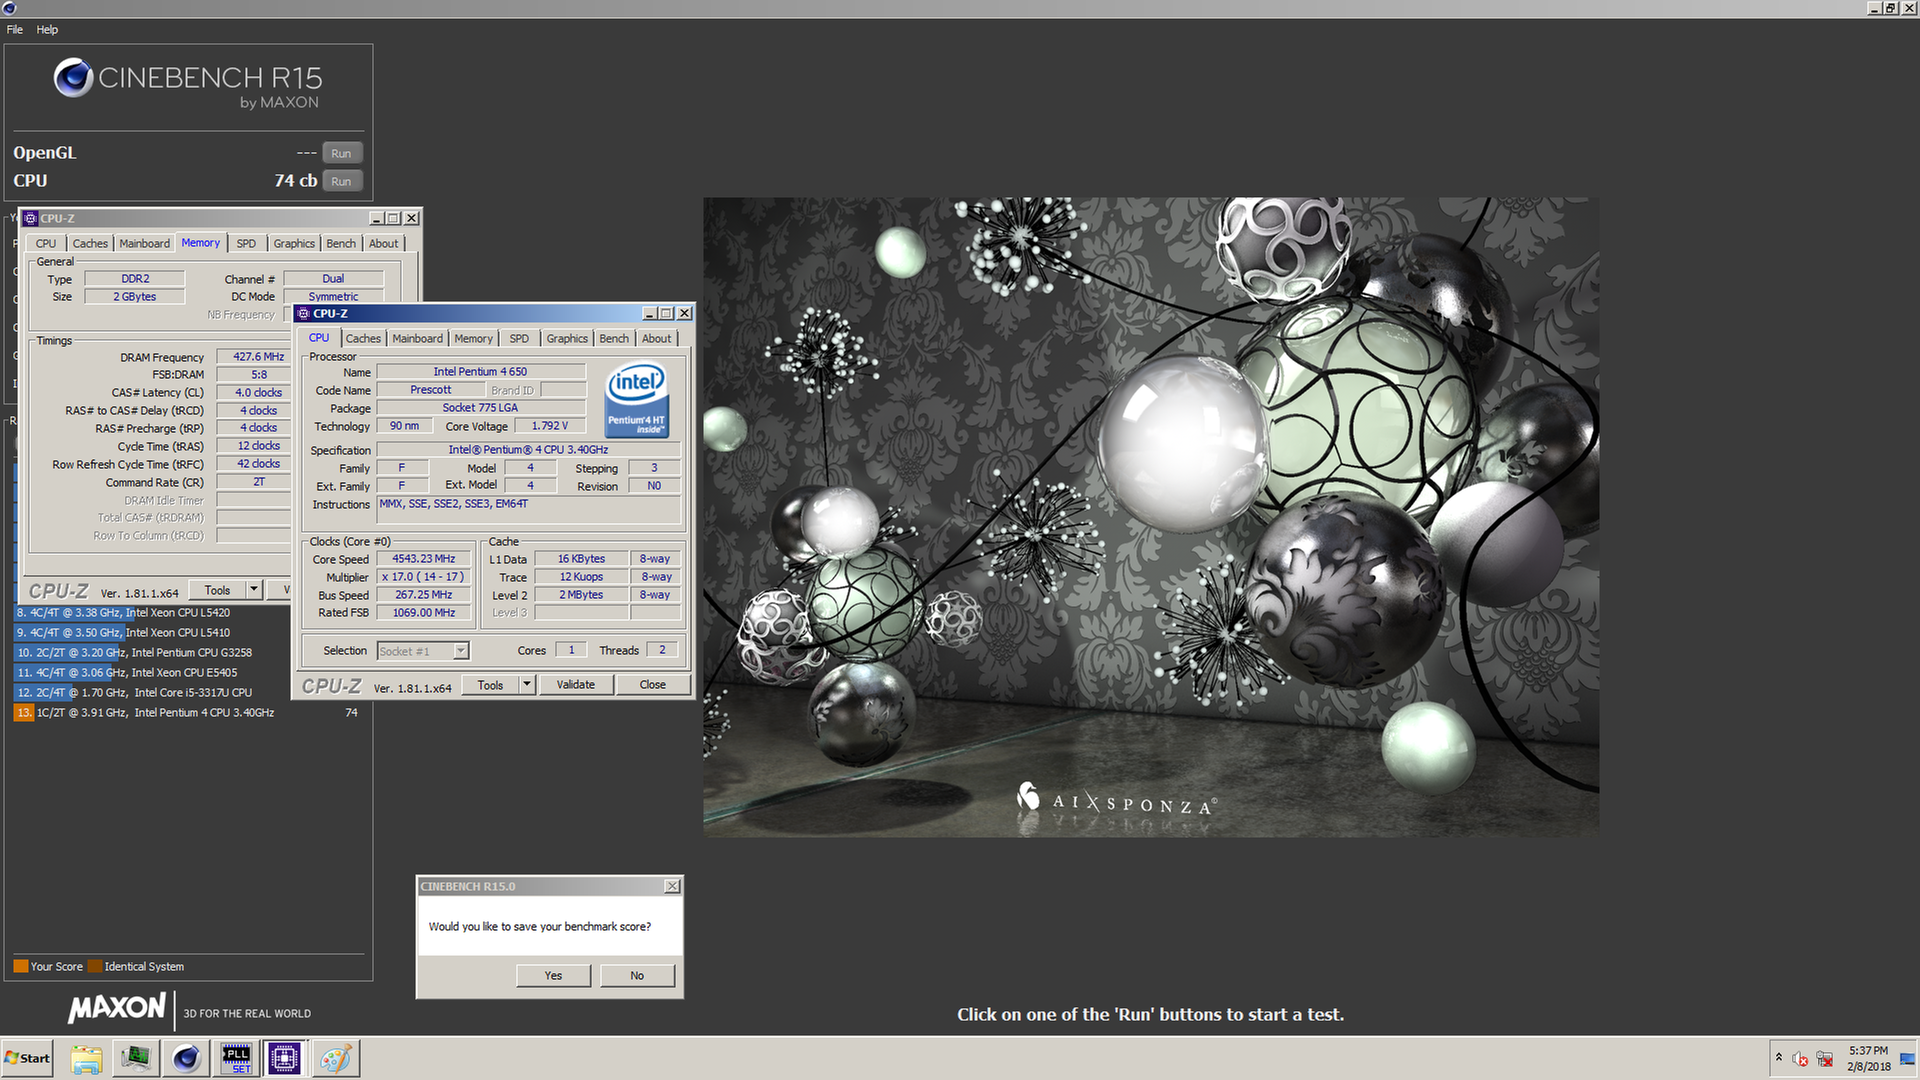This screenshot has height=1080, width=1920.
Task: Open the CPU-Z taskbar icon
Action: pos(284,1058)
